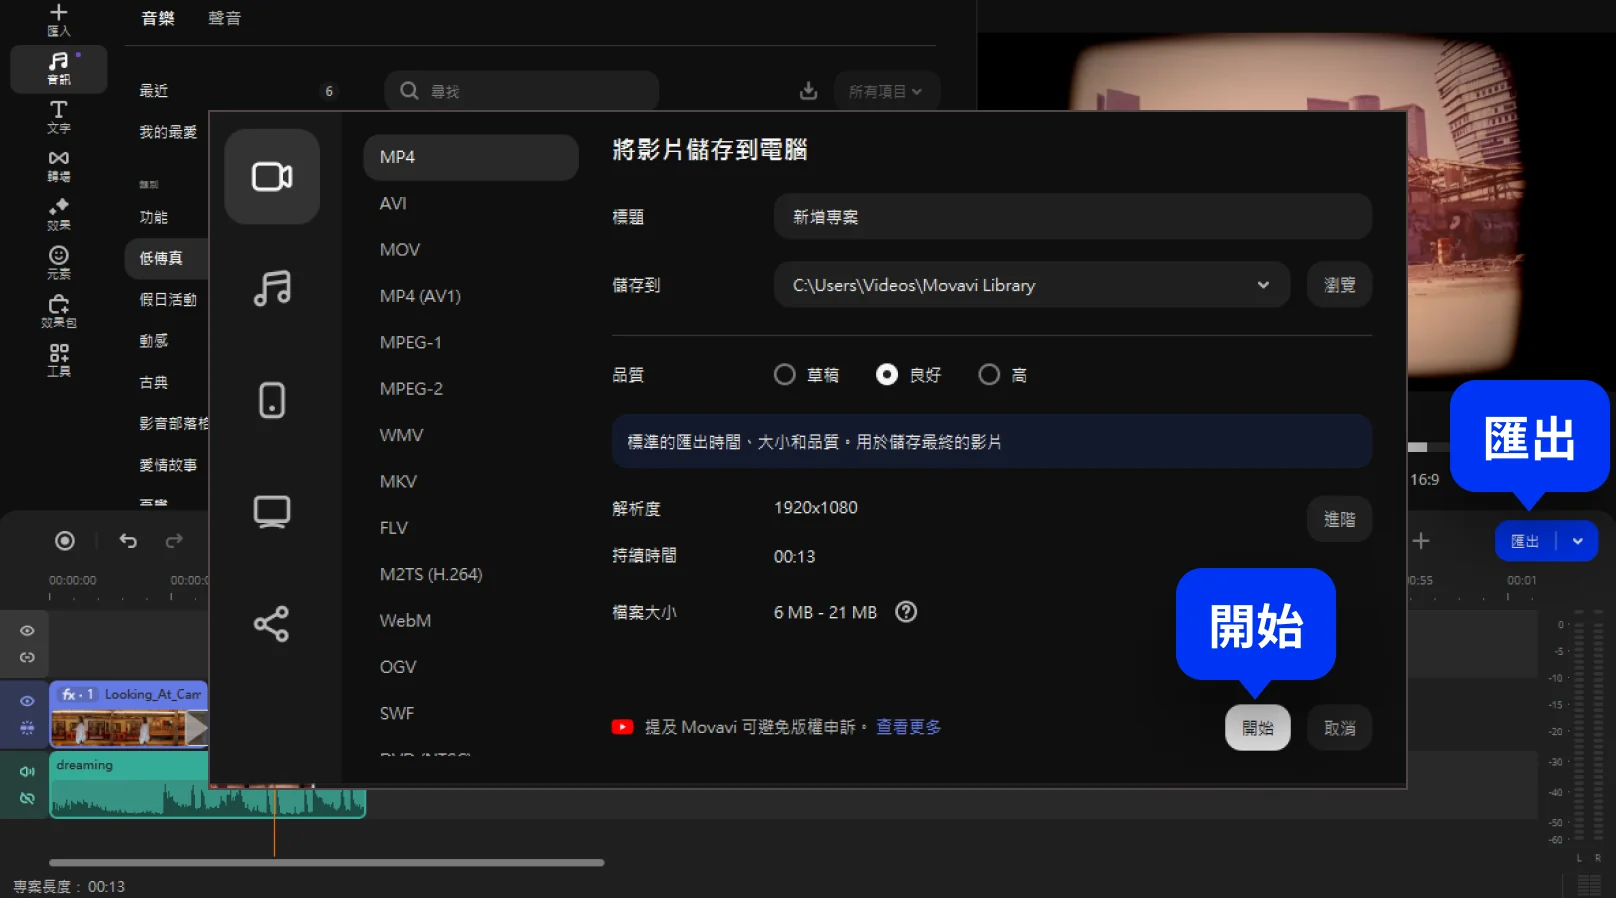The image size is (1616, 898).
Task: Switch to the 聲音 sounds tab
Action: click(224, 18)
